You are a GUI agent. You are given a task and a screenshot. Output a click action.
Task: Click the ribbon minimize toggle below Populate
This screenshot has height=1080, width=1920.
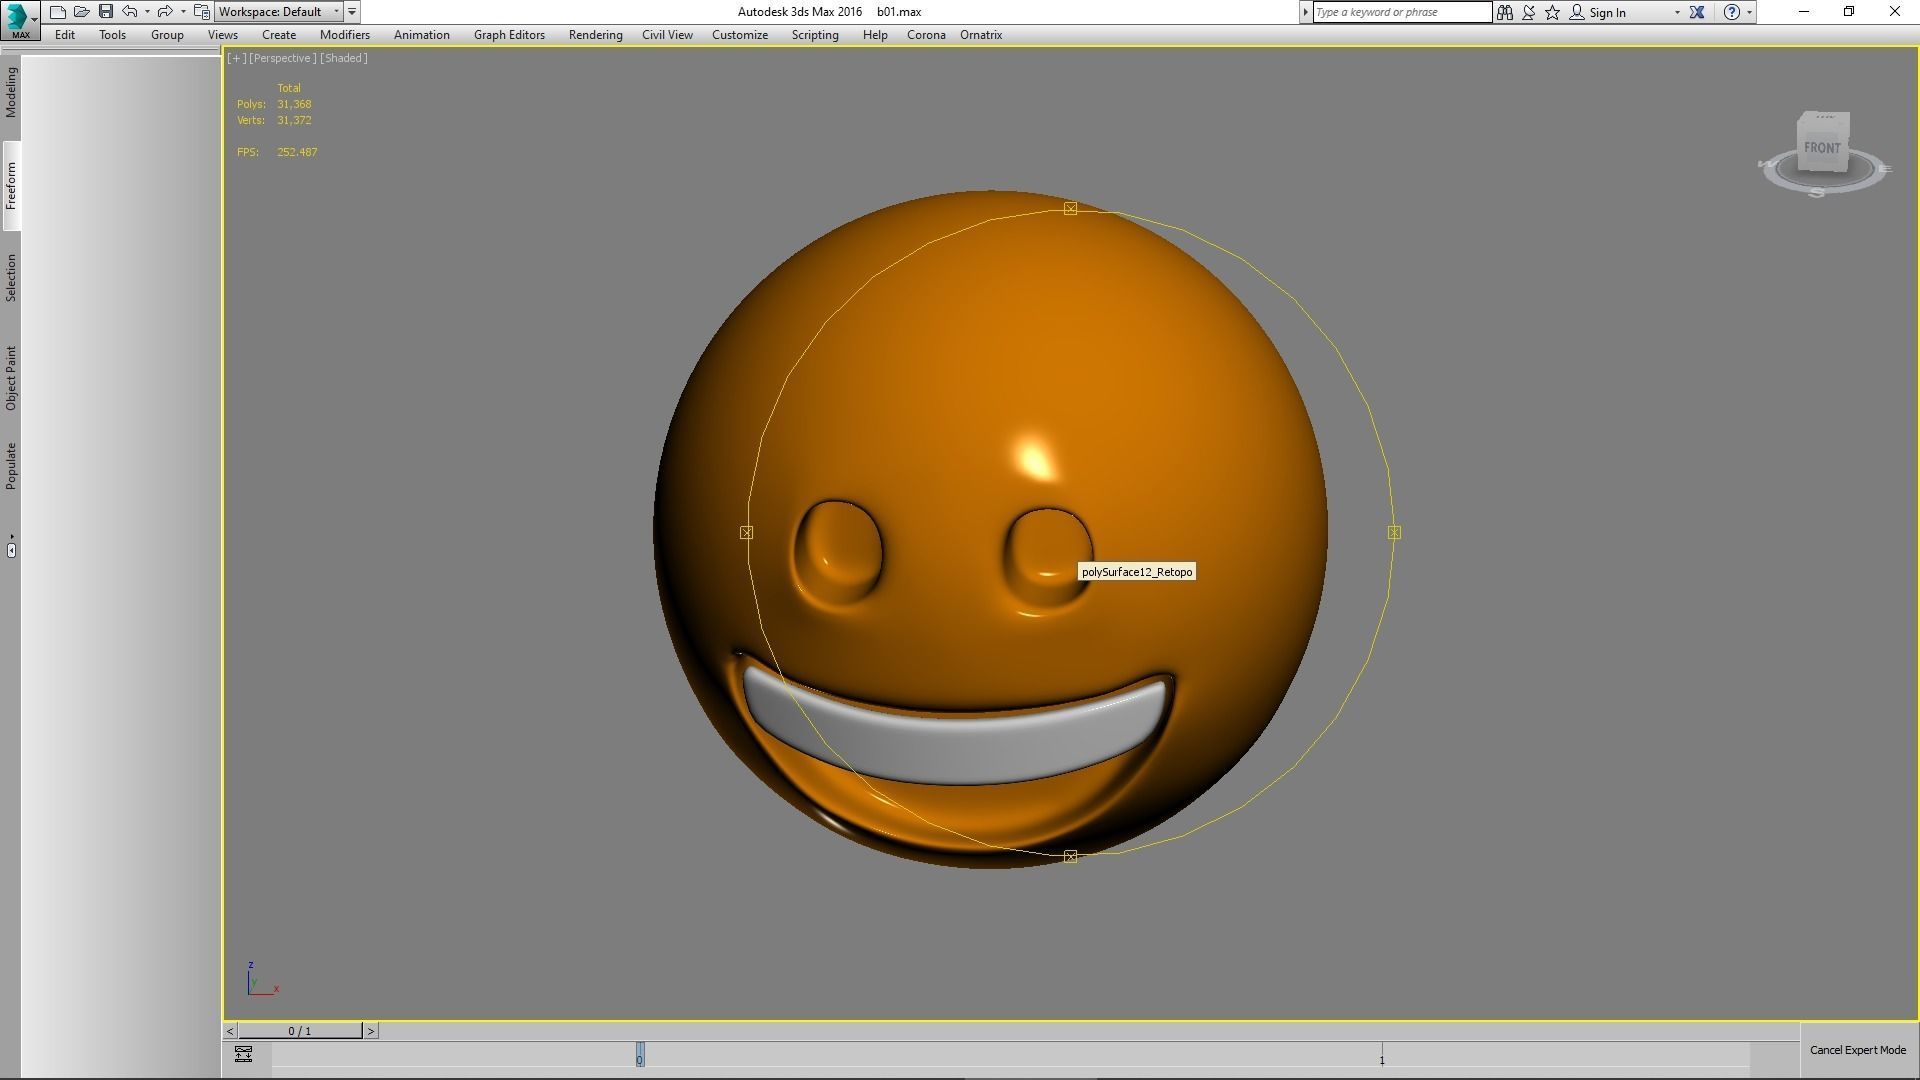tap(11, 549)
